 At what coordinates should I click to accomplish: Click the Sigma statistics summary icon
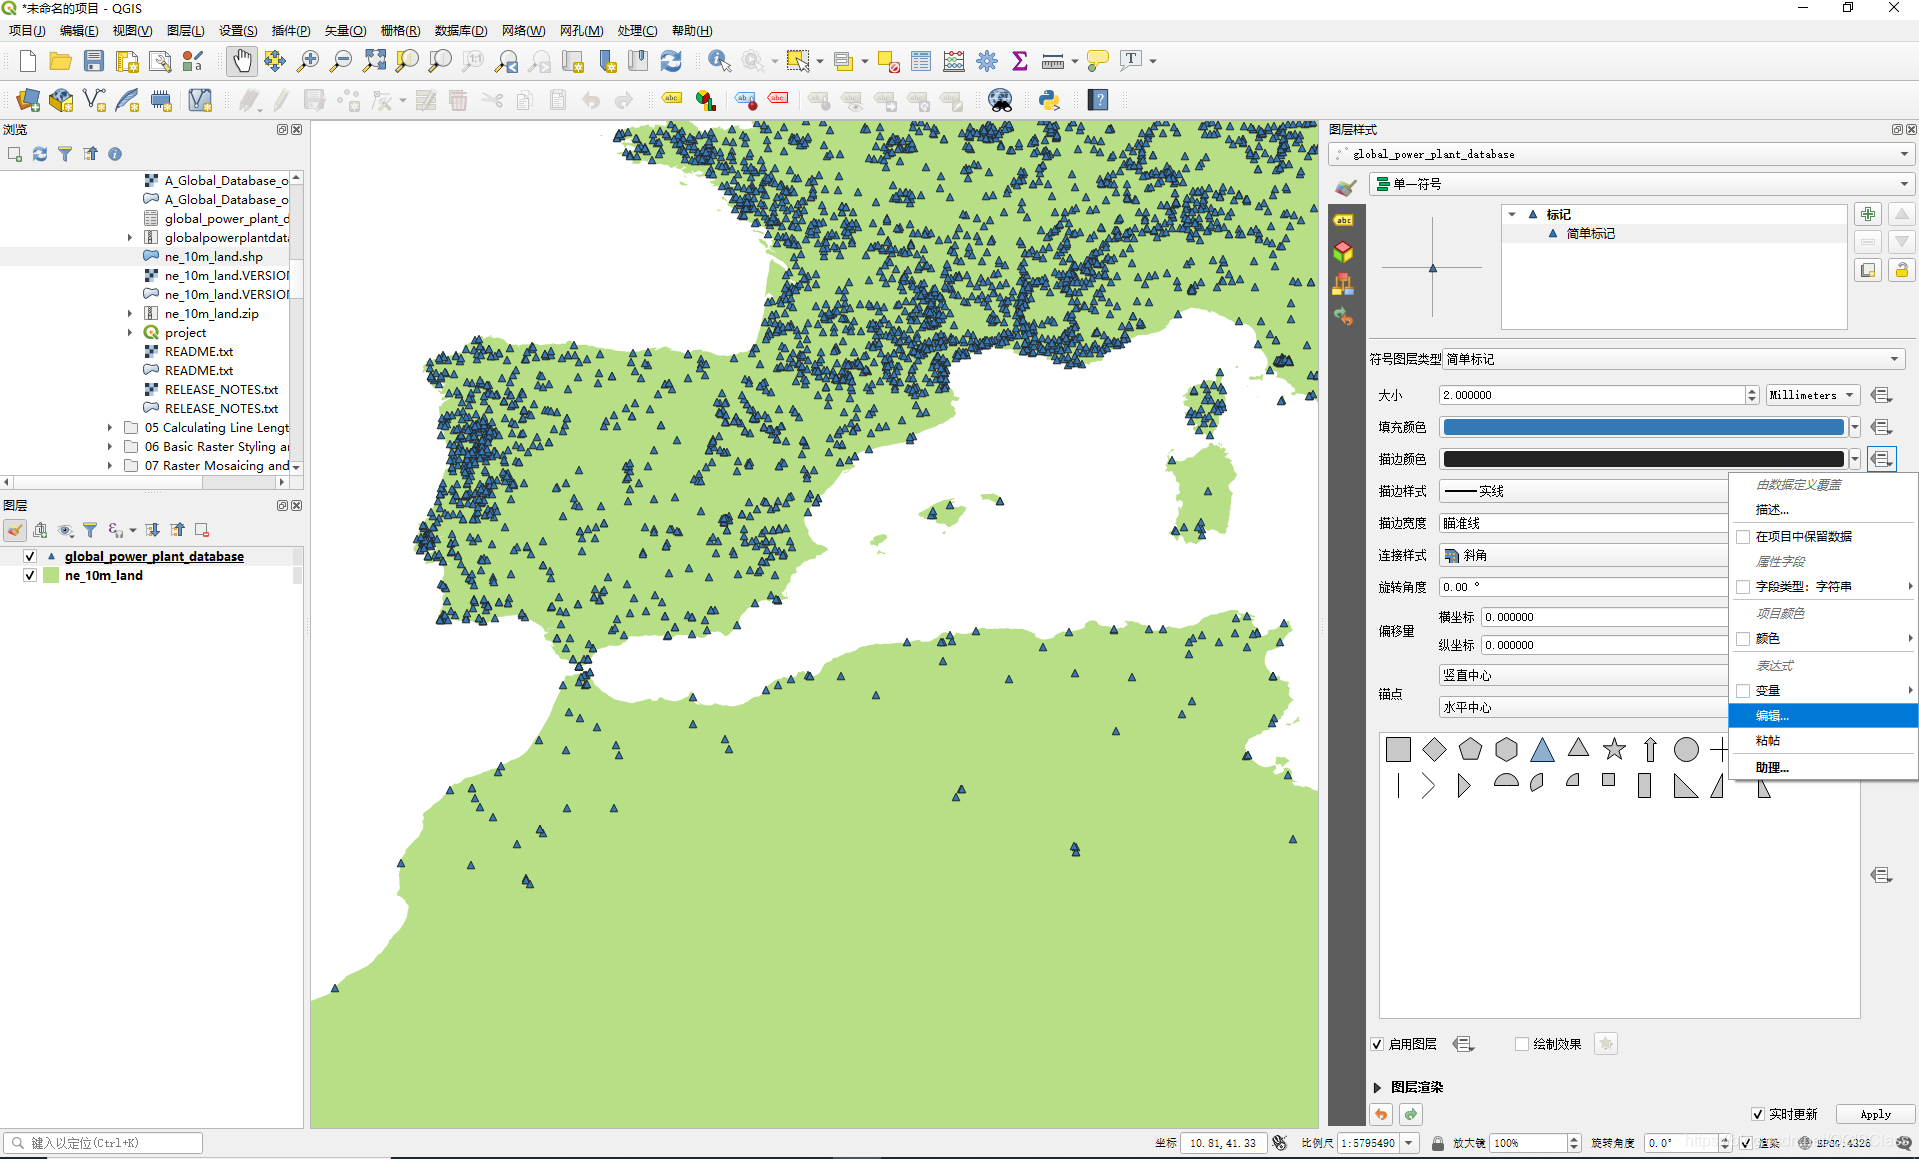[x=1020, y=61]
